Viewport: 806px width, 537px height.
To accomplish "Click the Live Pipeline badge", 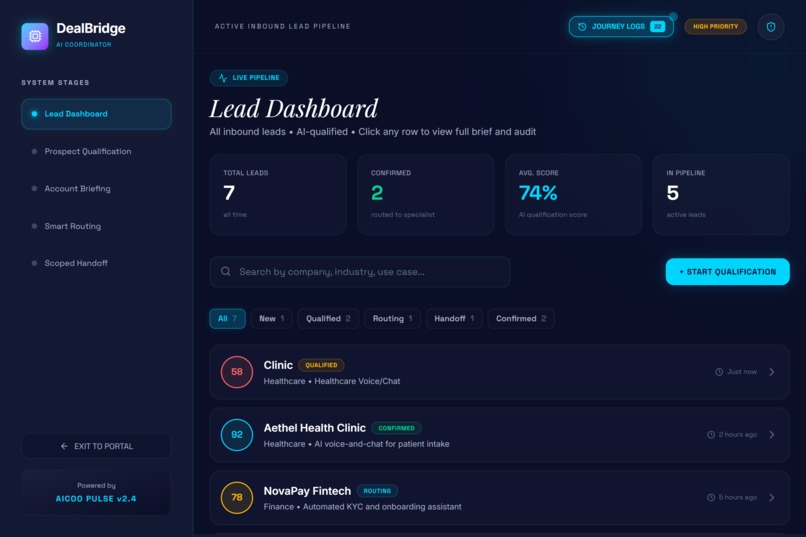I will pyautogui.click(x=248, y=78).
